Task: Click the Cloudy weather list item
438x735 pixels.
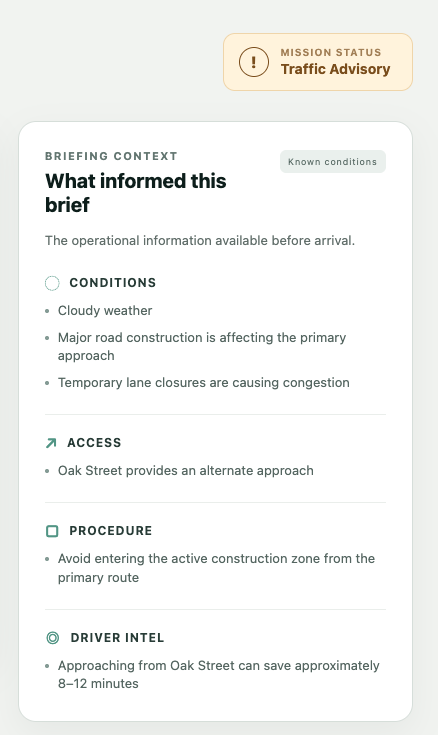Action: [105, 310]
